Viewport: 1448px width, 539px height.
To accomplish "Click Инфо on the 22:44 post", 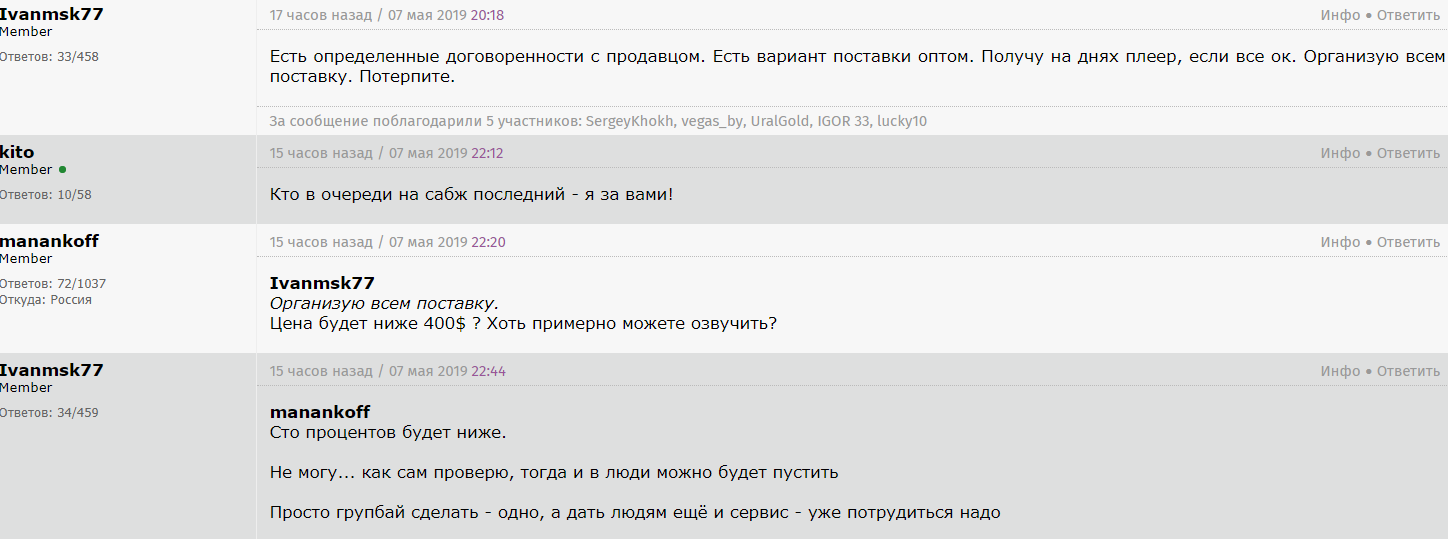I will (1339, 371).
